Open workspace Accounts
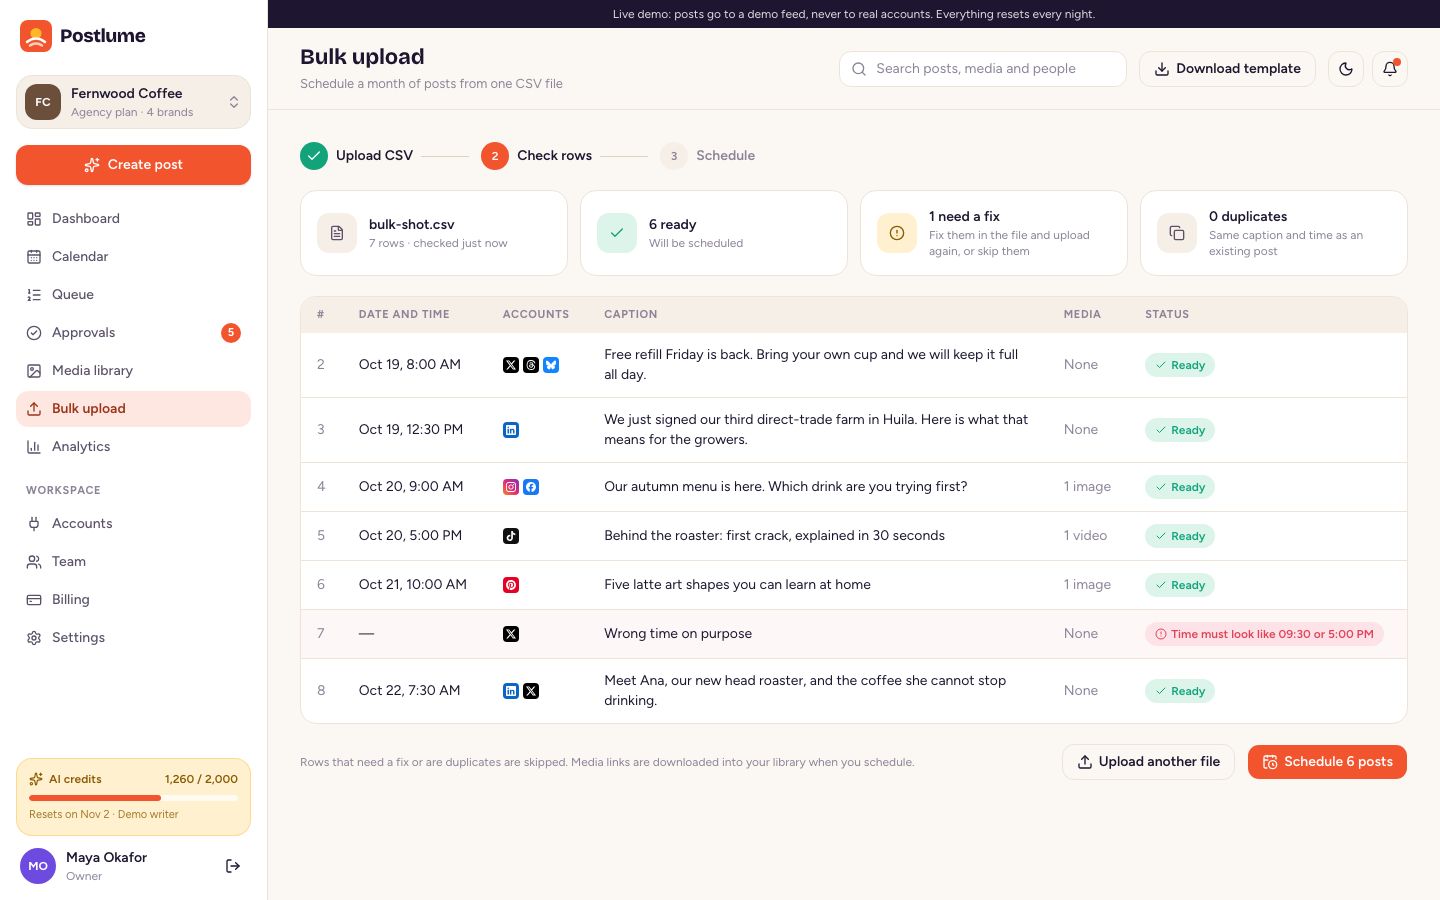1440x900 pixels. (x=133, y=524)
